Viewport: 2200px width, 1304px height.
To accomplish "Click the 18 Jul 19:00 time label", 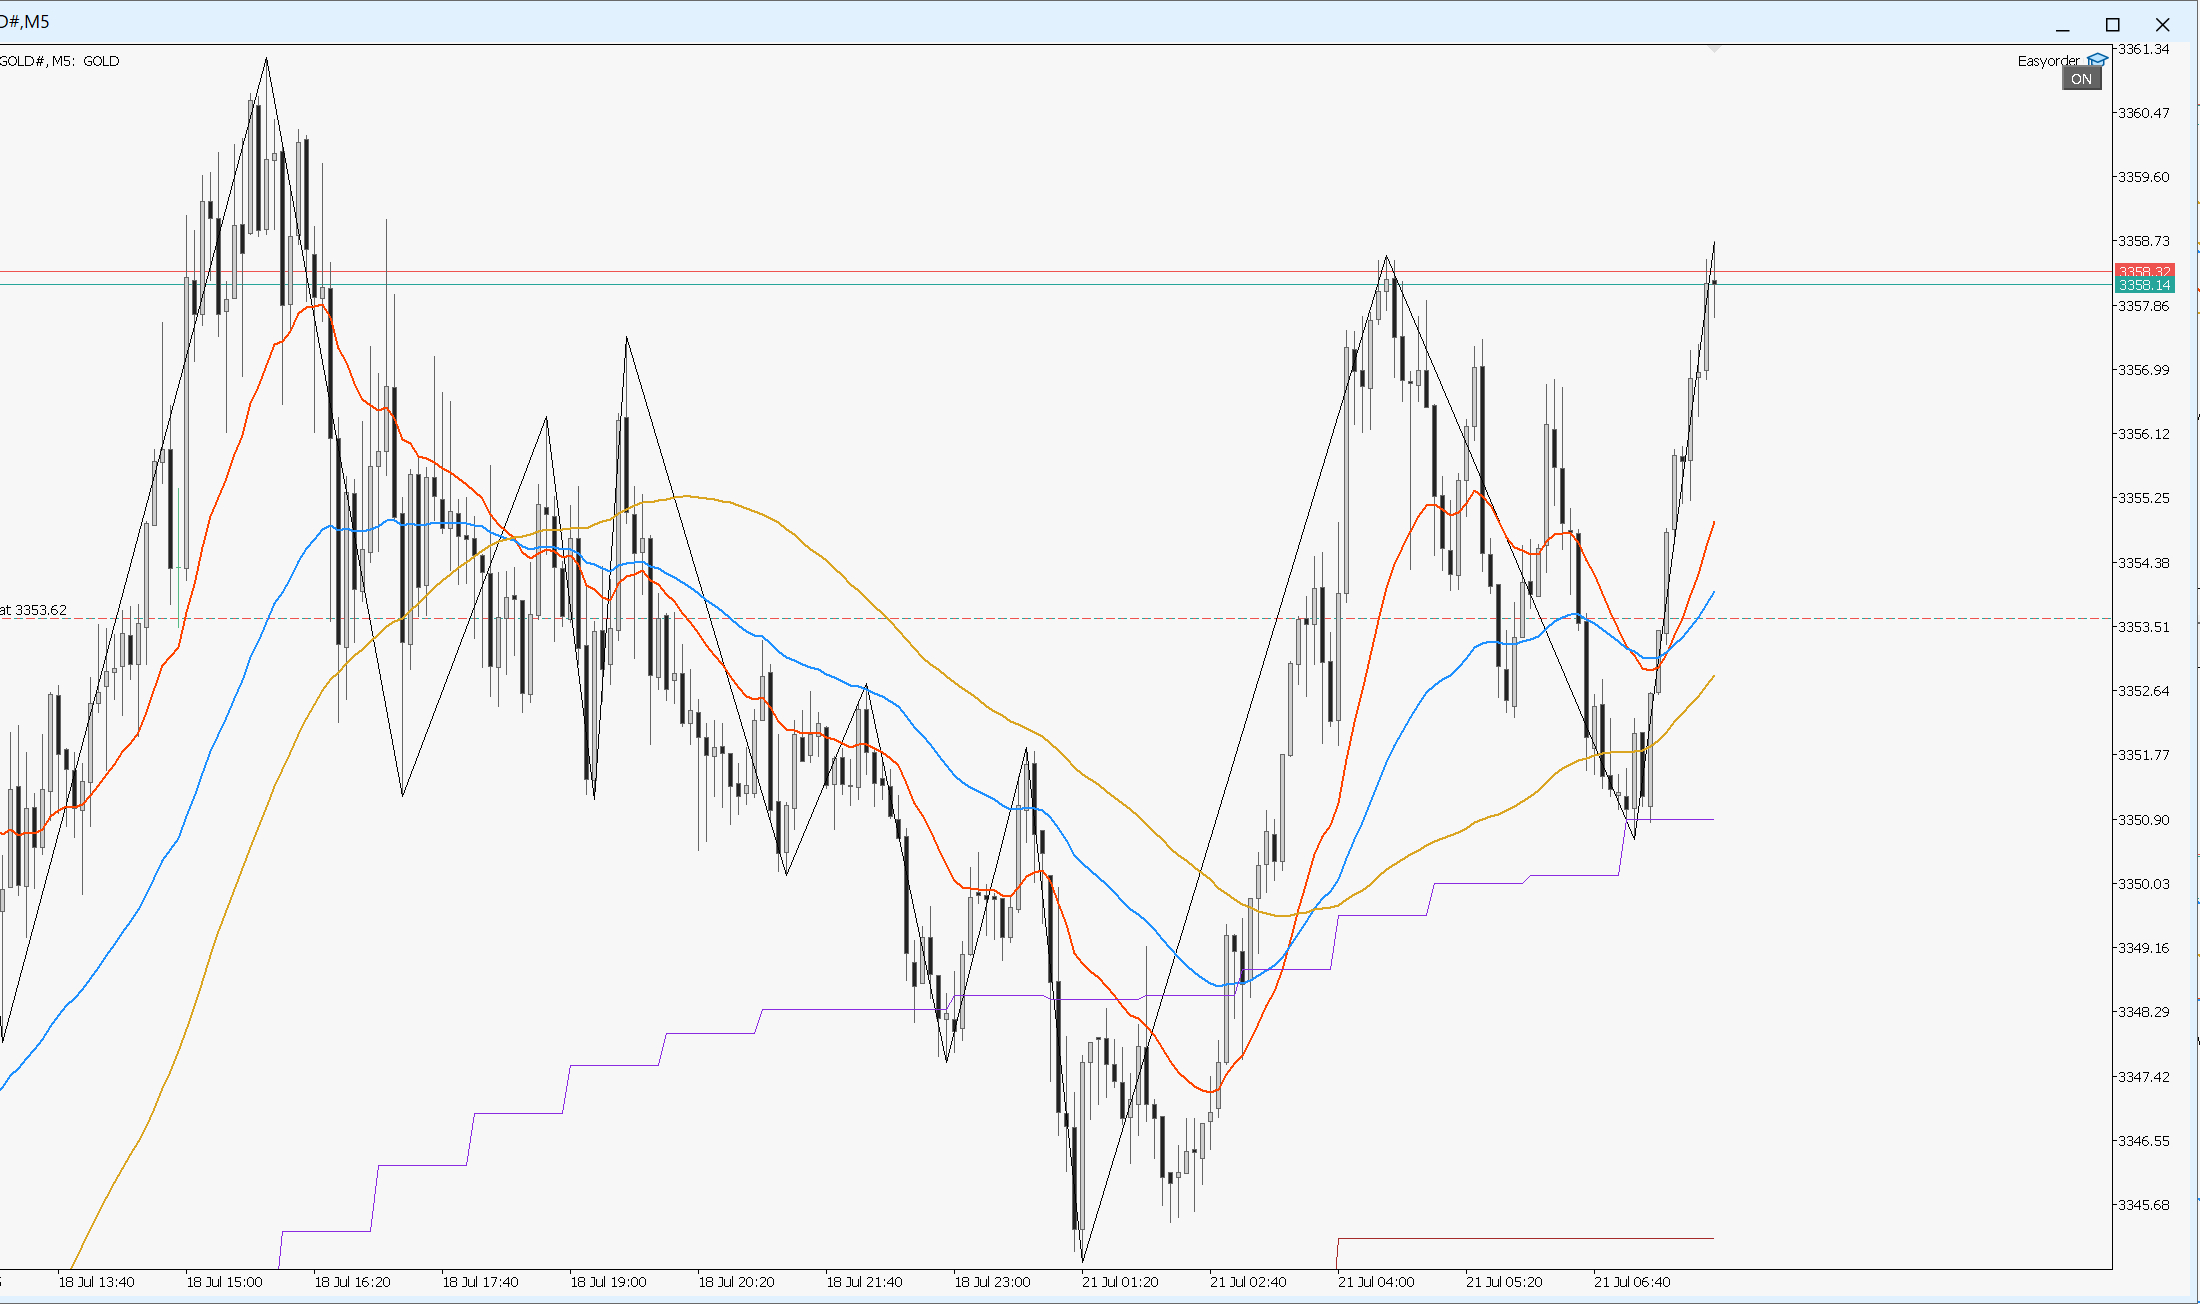I will (x=608, y=1282).
